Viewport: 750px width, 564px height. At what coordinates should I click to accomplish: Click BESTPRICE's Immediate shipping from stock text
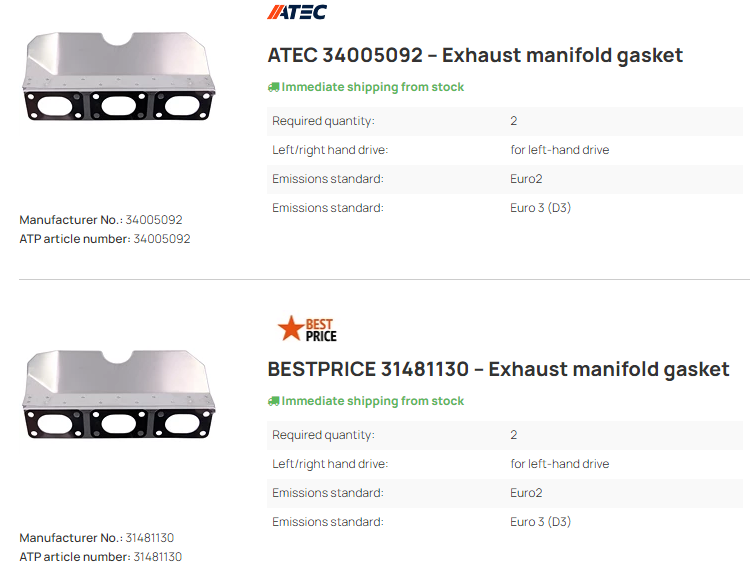click(373, 401)
